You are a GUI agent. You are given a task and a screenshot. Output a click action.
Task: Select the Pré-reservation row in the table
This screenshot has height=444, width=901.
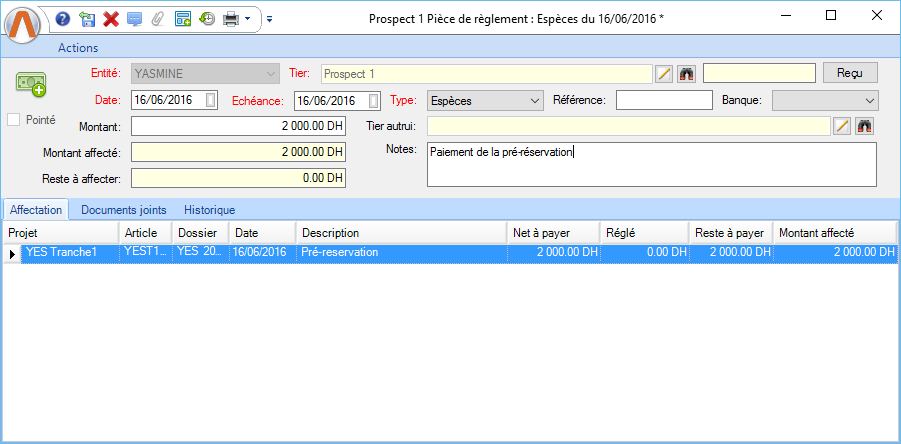click(x=400, y=253)
